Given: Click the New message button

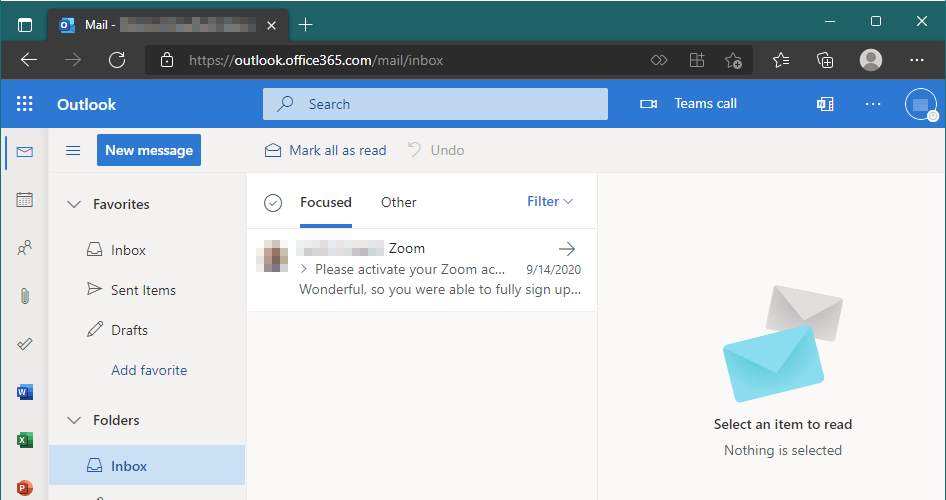Looking at the screenshot, I should pyautogui.click(x=149, y=150).
